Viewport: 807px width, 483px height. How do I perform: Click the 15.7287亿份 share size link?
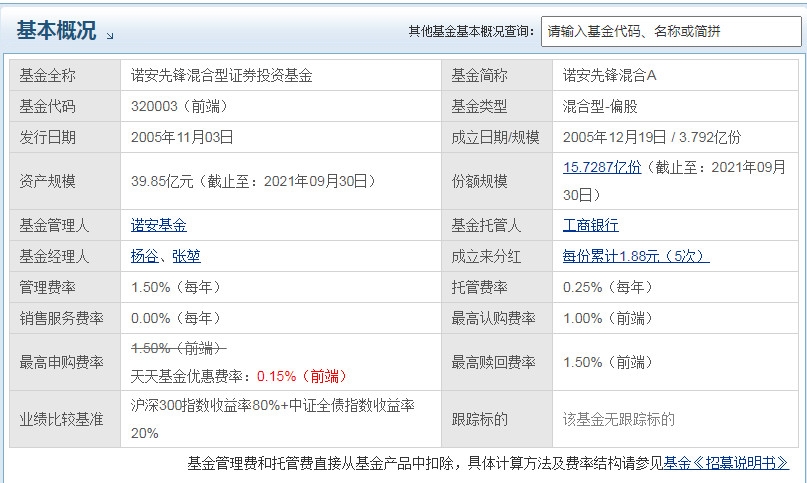[602, 167]
